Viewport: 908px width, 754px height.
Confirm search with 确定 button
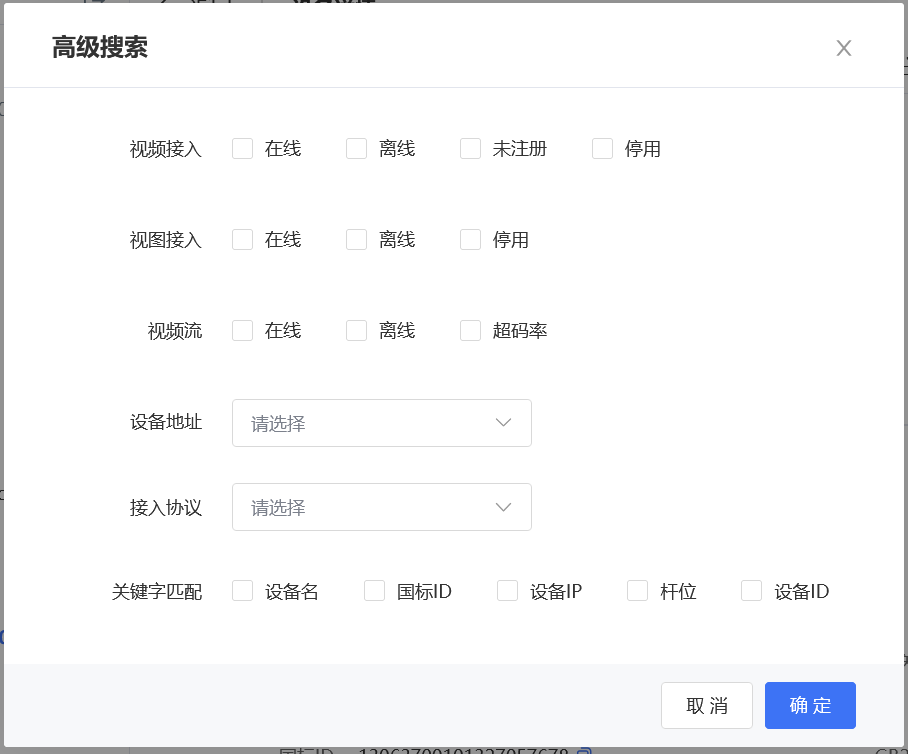coord(810,705)
